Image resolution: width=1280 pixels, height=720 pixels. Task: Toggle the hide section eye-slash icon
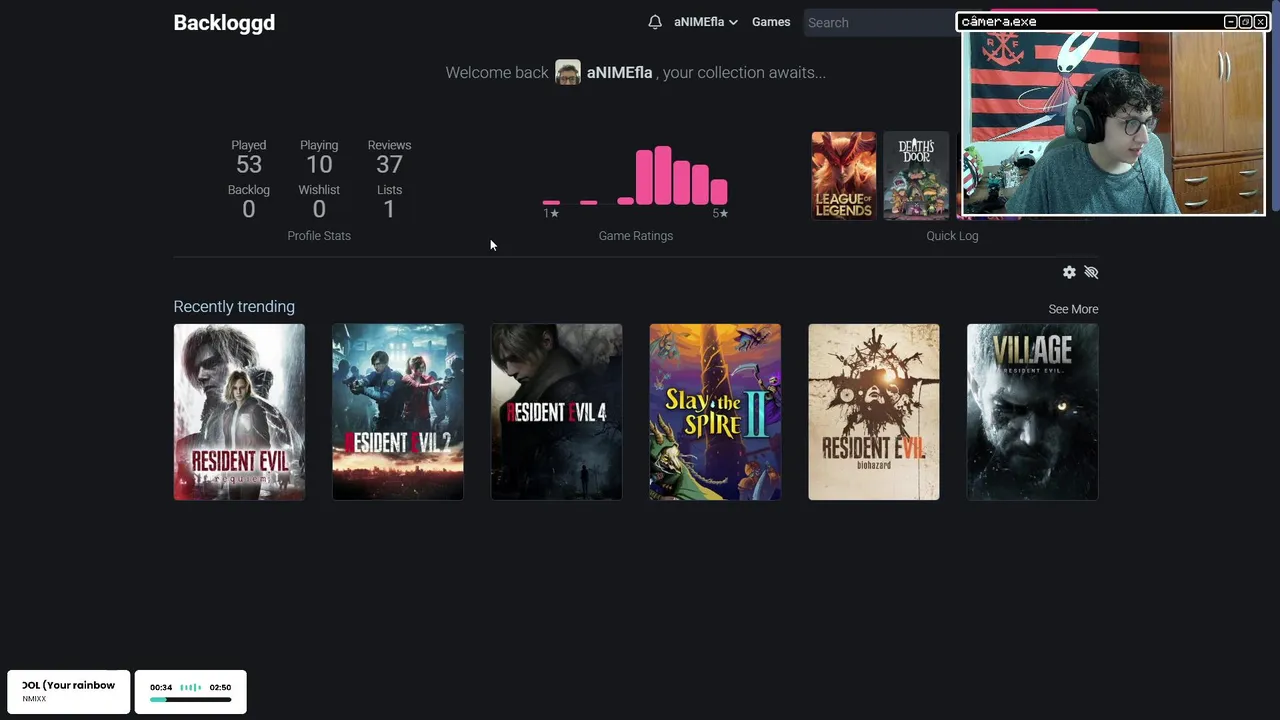(1091, 272)
